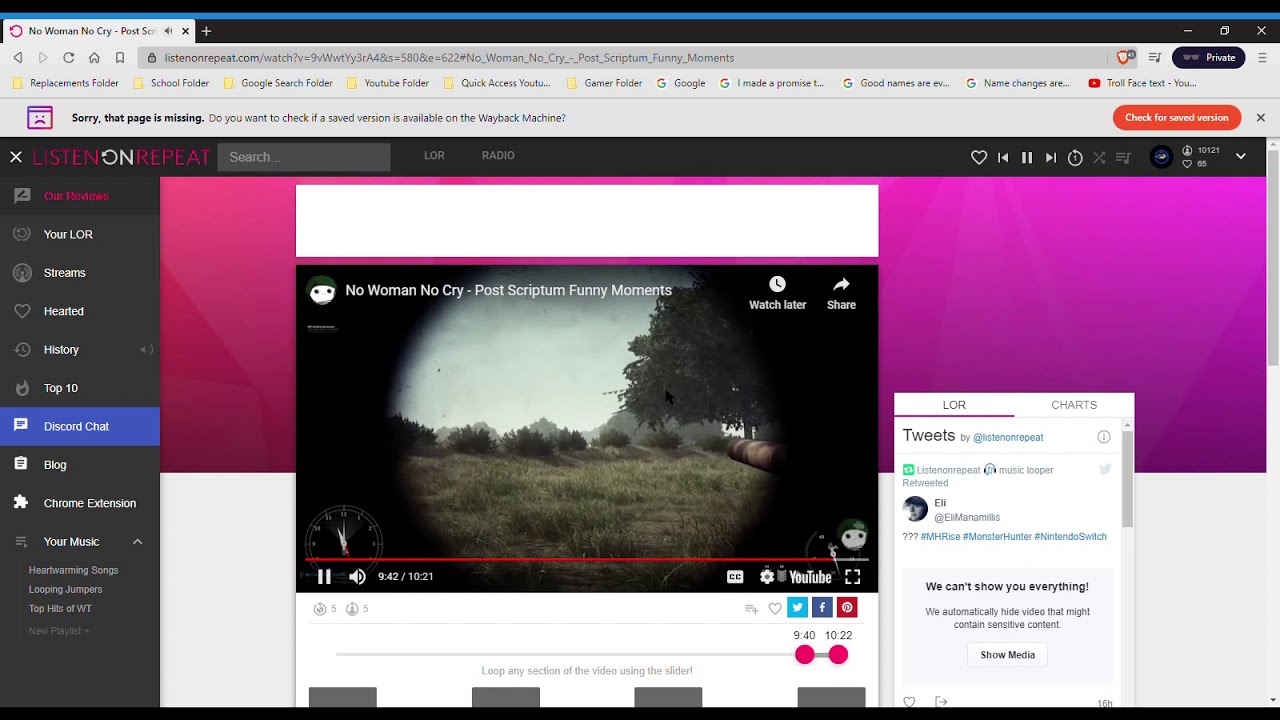The width and height of the screenshot is (1280, 720).
Task: Click the Search input field
Action: click(x=304, y=157)
